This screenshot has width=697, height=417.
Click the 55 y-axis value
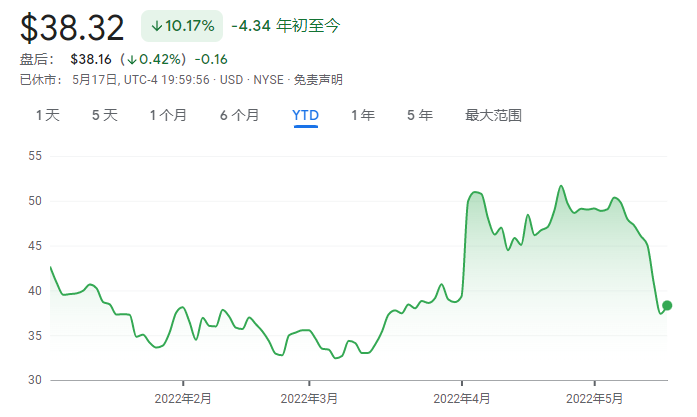tap(35, 156)
